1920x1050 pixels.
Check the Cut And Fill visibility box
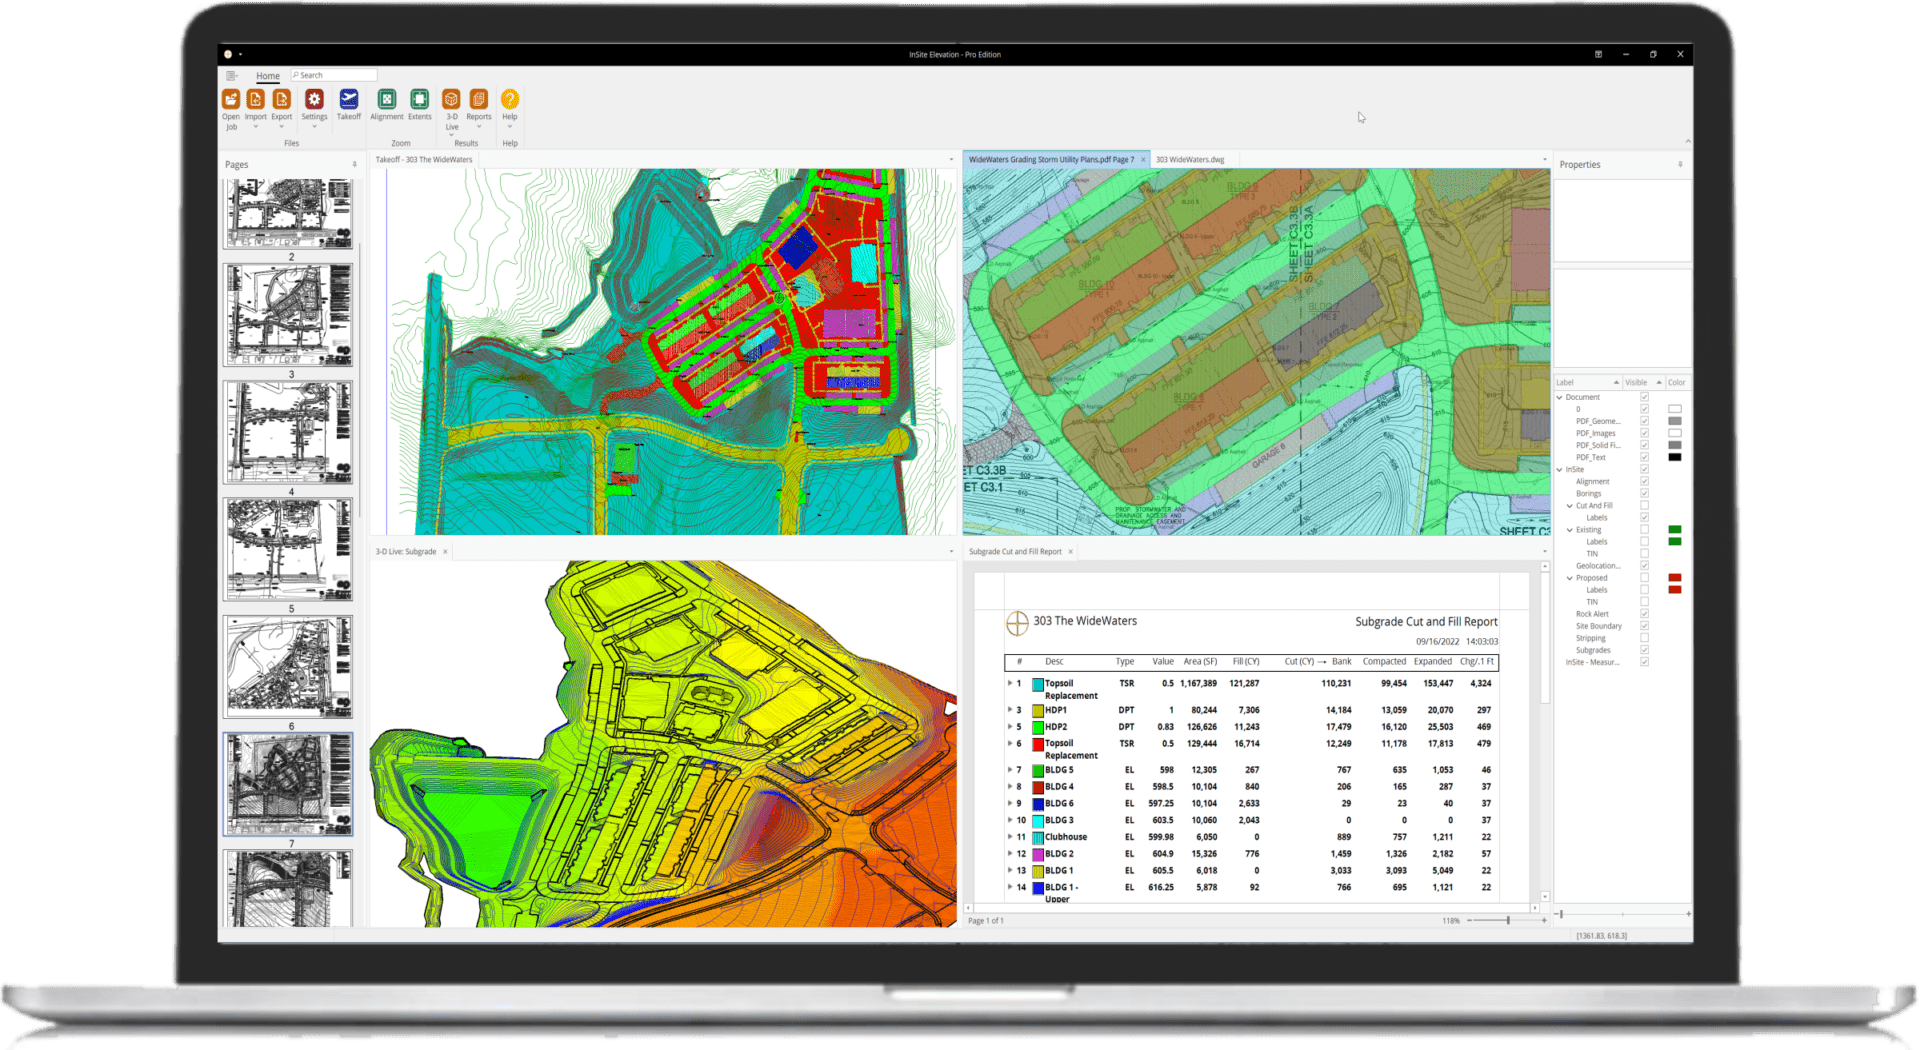click(x=1644, y=505)
